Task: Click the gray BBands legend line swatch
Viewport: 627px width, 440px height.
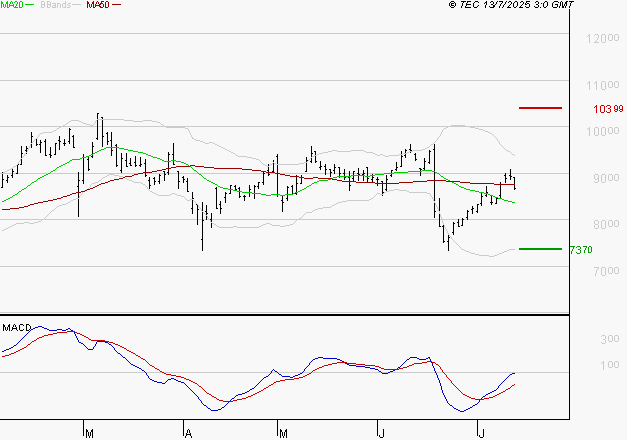Action: tap(75, 6)
